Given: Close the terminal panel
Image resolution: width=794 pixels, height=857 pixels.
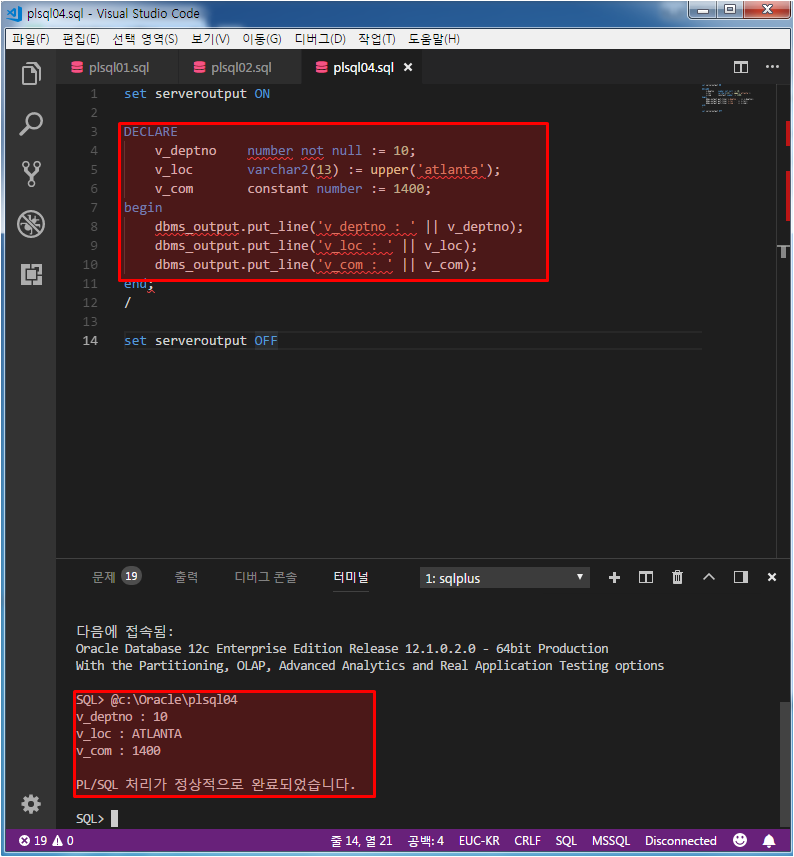Looking at the screenshot, I should (x=772, y=577).
